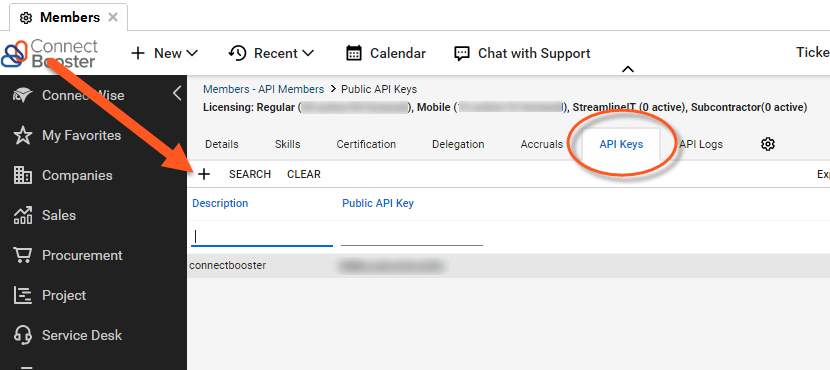Screen dimensions: 830x370
Task: Click the Procurement shopping cart icon
Action: click(22, 255)
